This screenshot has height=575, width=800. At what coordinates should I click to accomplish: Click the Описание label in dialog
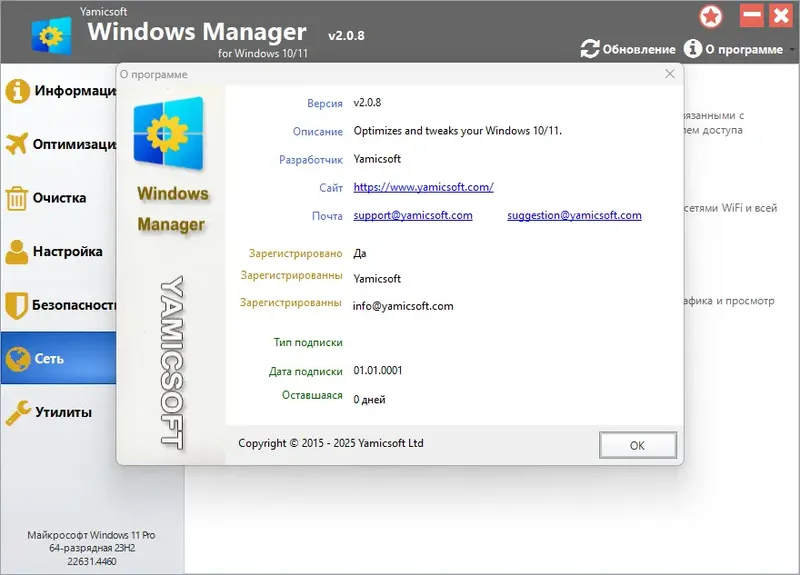pos(317,132)
